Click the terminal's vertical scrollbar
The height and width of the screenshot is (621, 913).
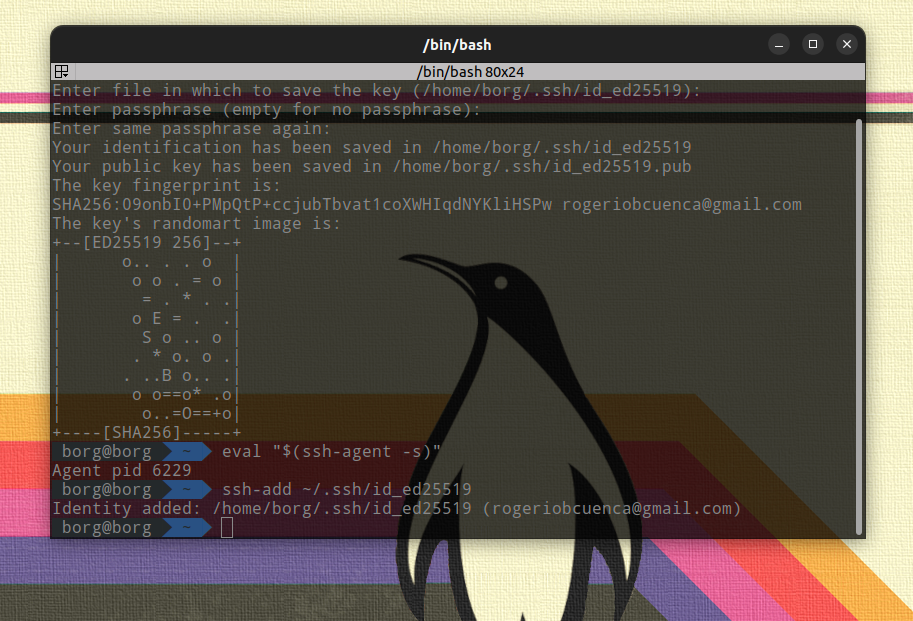[858, 320]
